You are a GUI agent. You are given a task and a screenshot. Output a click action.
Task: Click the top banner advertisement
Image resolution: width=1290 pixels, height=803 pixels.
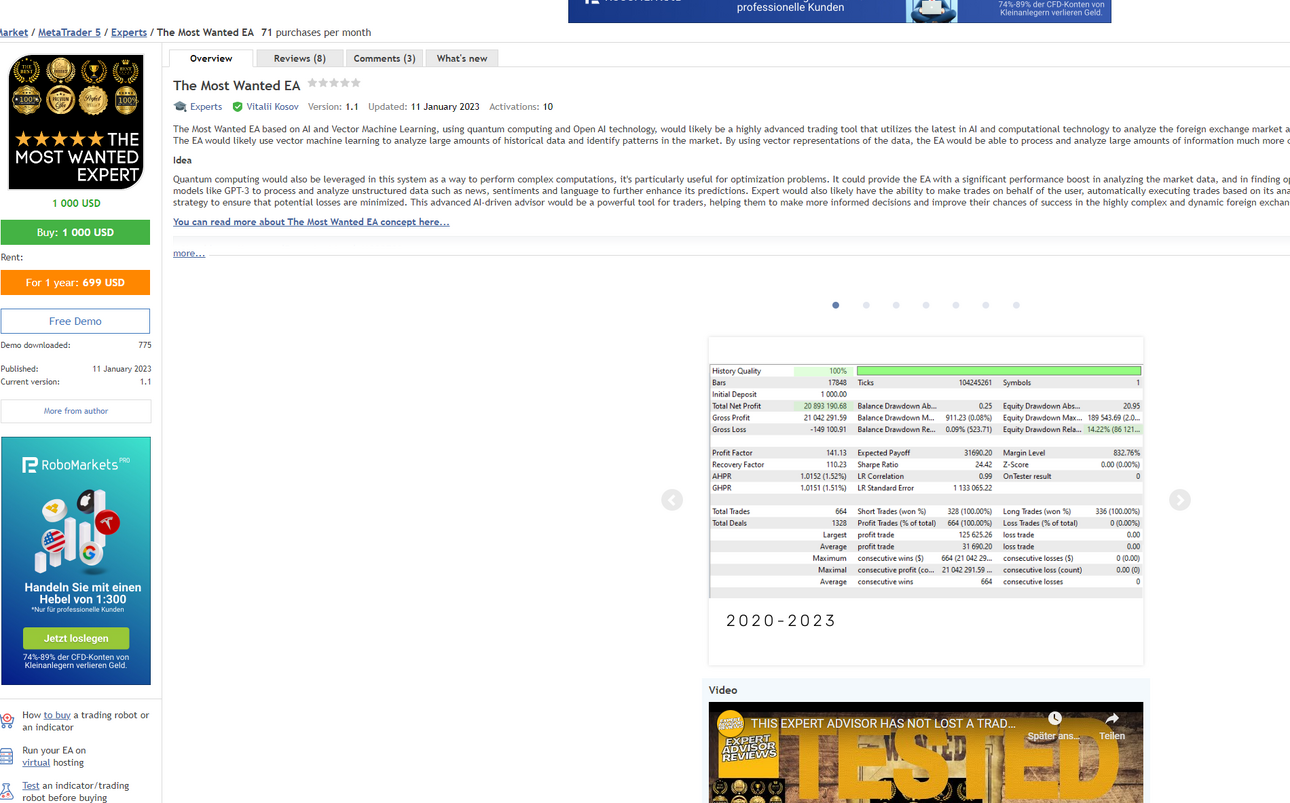tap(839, 11)
